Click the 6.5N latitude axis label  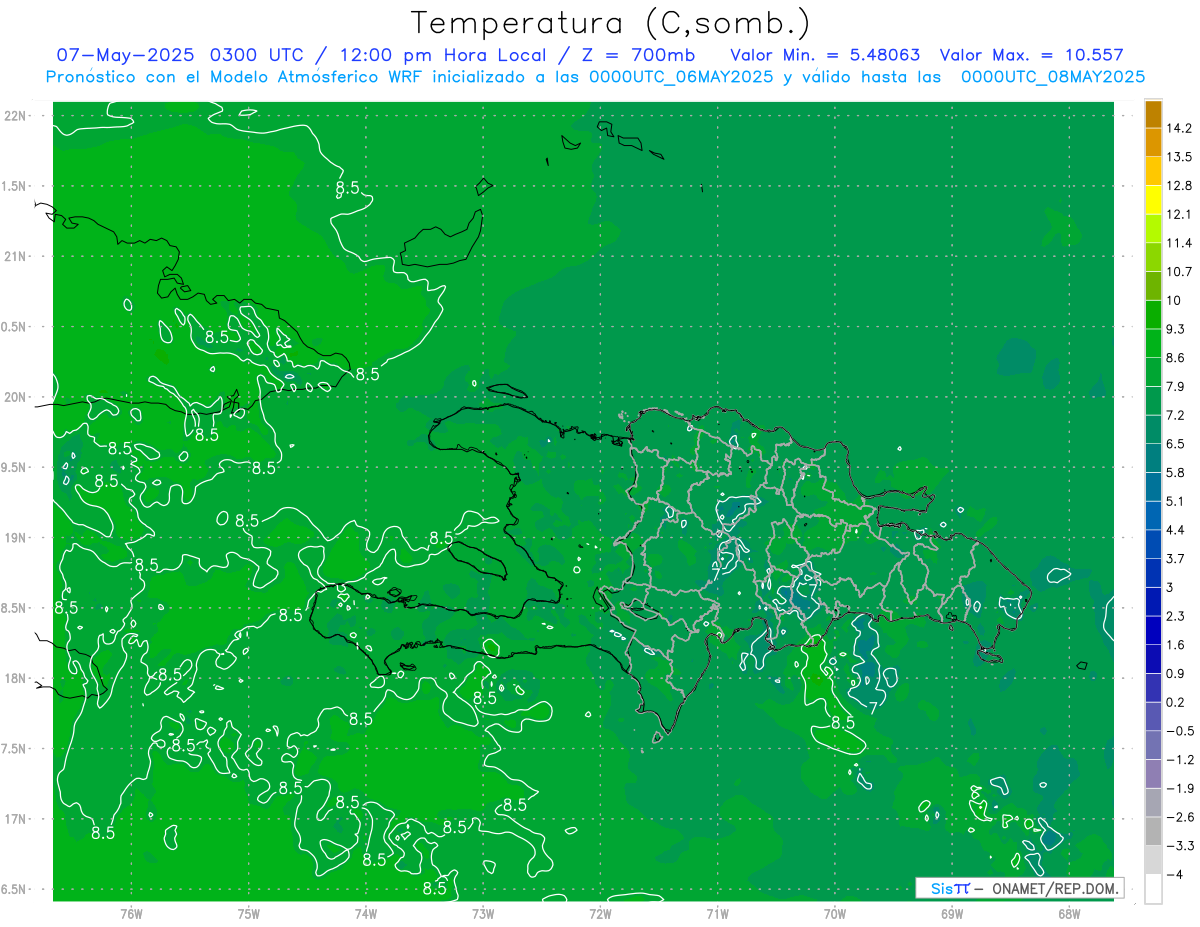click(15, 890)
